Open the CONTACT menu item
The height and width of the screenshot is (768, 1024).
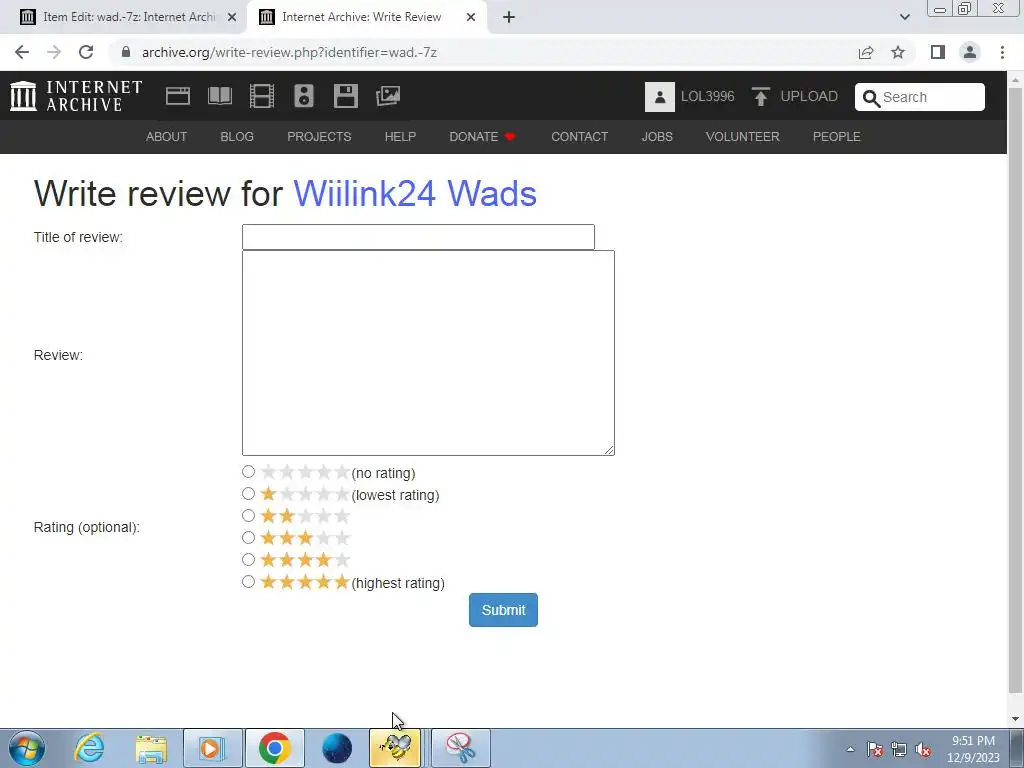pyautogui.click(x=579, y=136)
